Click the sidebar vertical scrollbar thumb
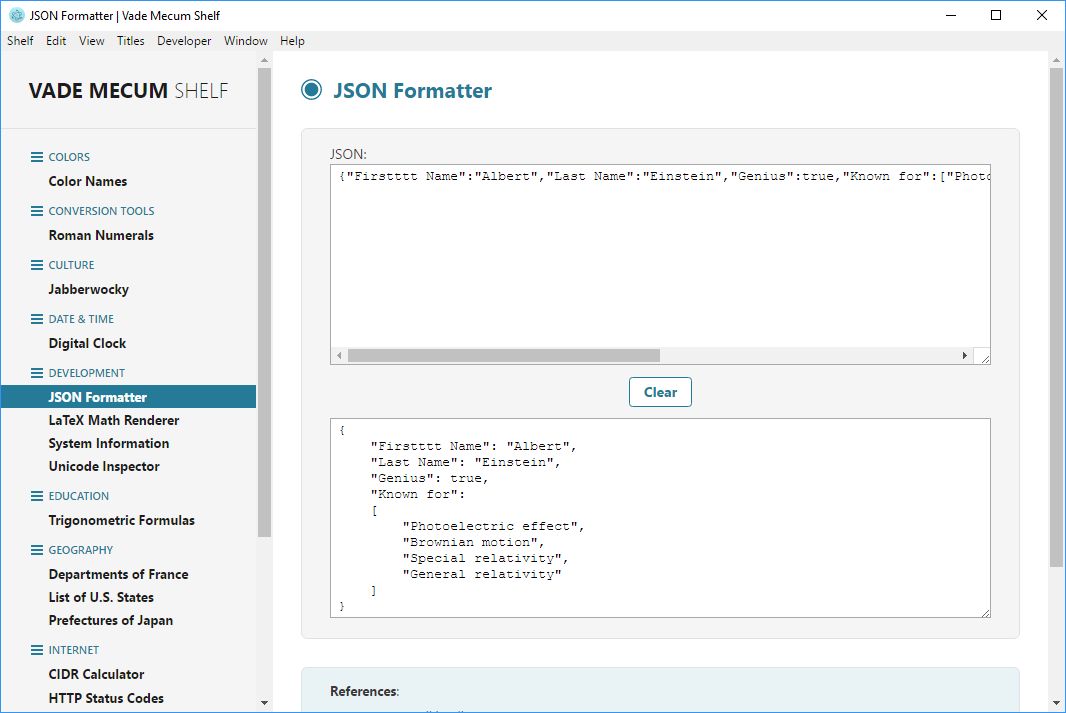The height and width of the screenshot is (713, 1066). (x=264, y=302)
